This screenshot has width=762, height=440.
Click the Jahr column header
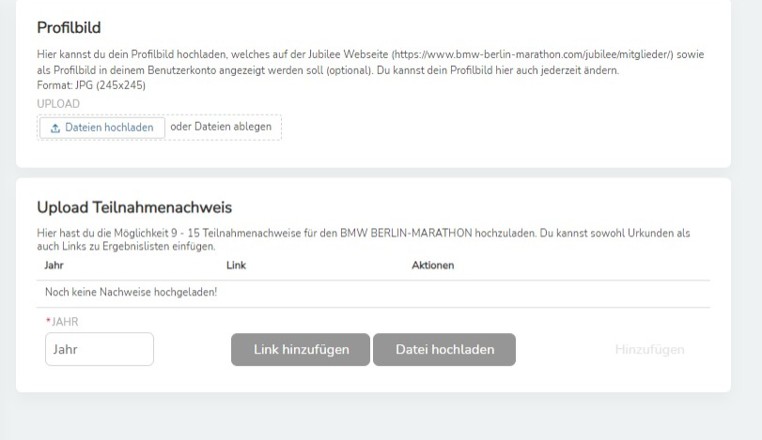(54, 265)
